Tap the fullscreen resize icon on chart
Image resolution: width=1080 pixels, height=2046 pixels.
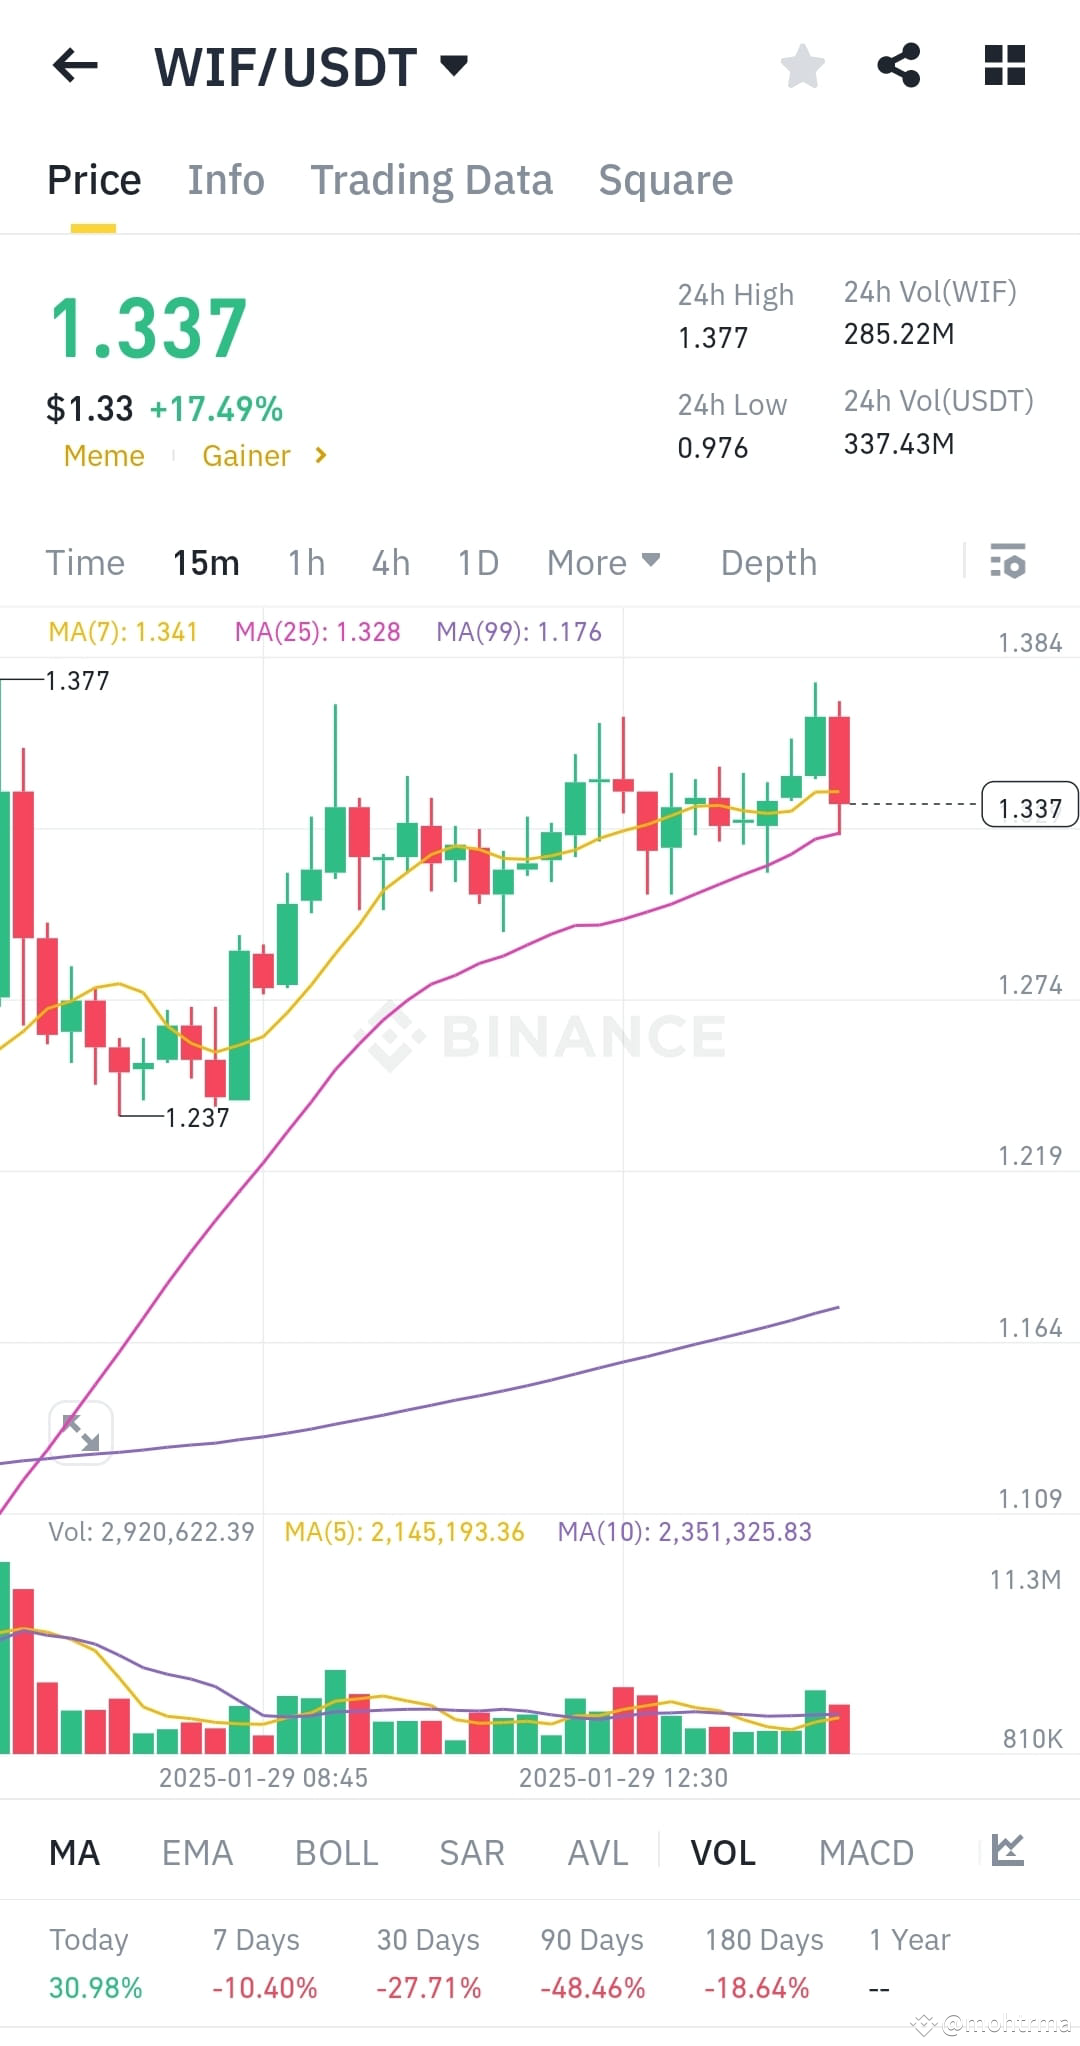point(80,1432)
